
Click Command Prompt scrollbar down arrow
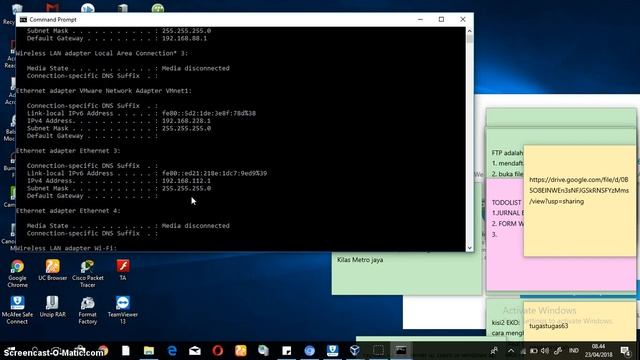click(x=469, y=248)
